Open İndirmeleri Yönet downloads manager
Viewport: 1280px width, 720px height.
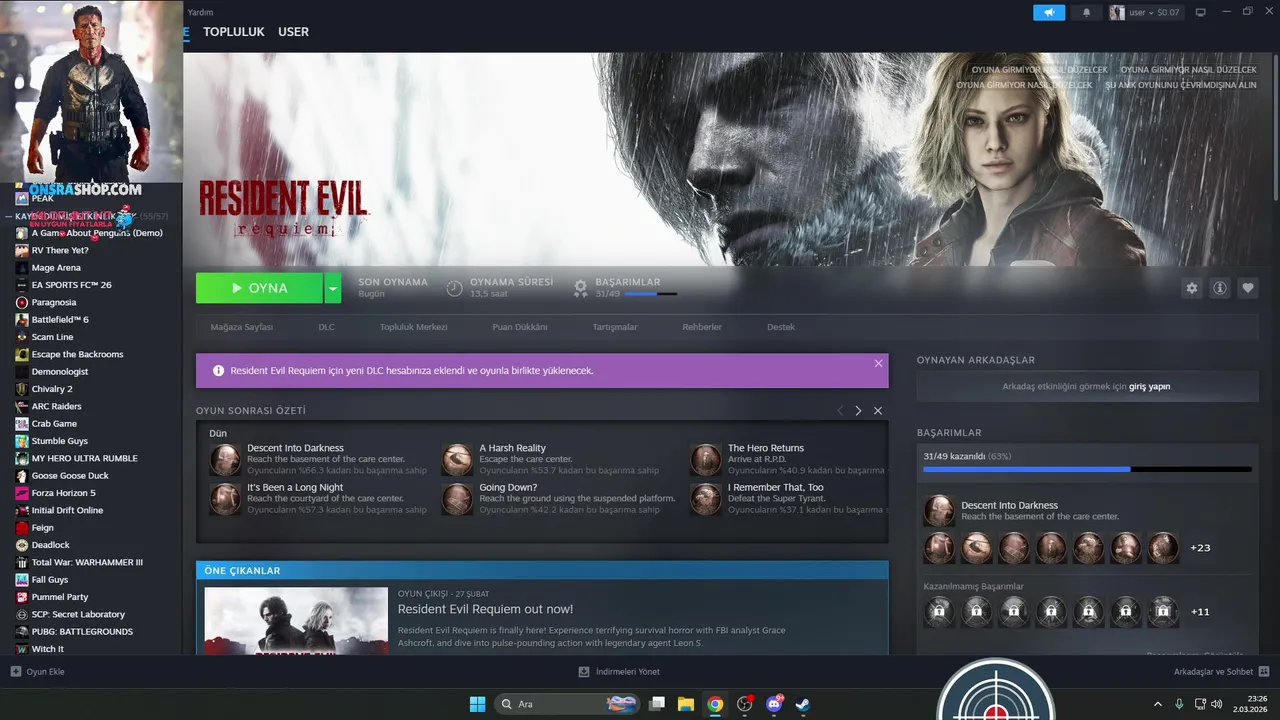[x=619, y=672]
